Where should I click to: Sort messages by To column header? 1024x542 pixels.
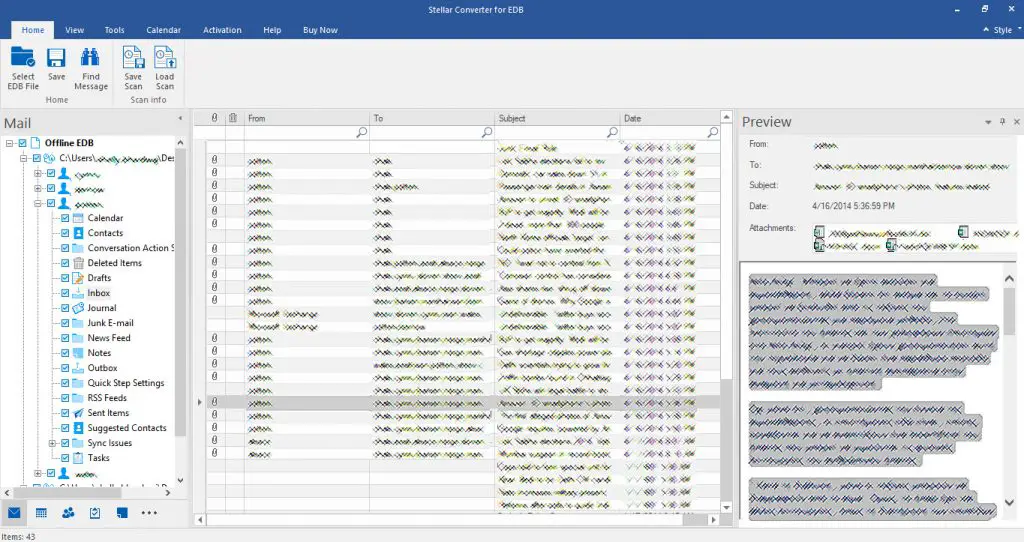pyautogui.click(x=432, y=118)
